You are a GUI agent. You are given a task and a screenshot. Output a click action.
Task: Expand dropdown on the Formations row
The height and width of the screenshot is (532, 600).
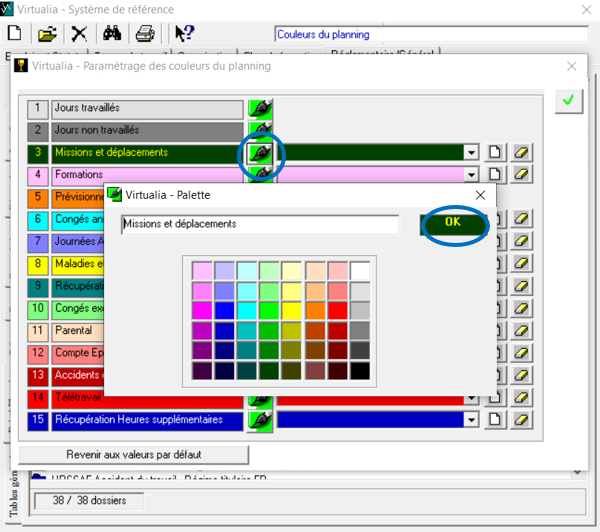470,175
